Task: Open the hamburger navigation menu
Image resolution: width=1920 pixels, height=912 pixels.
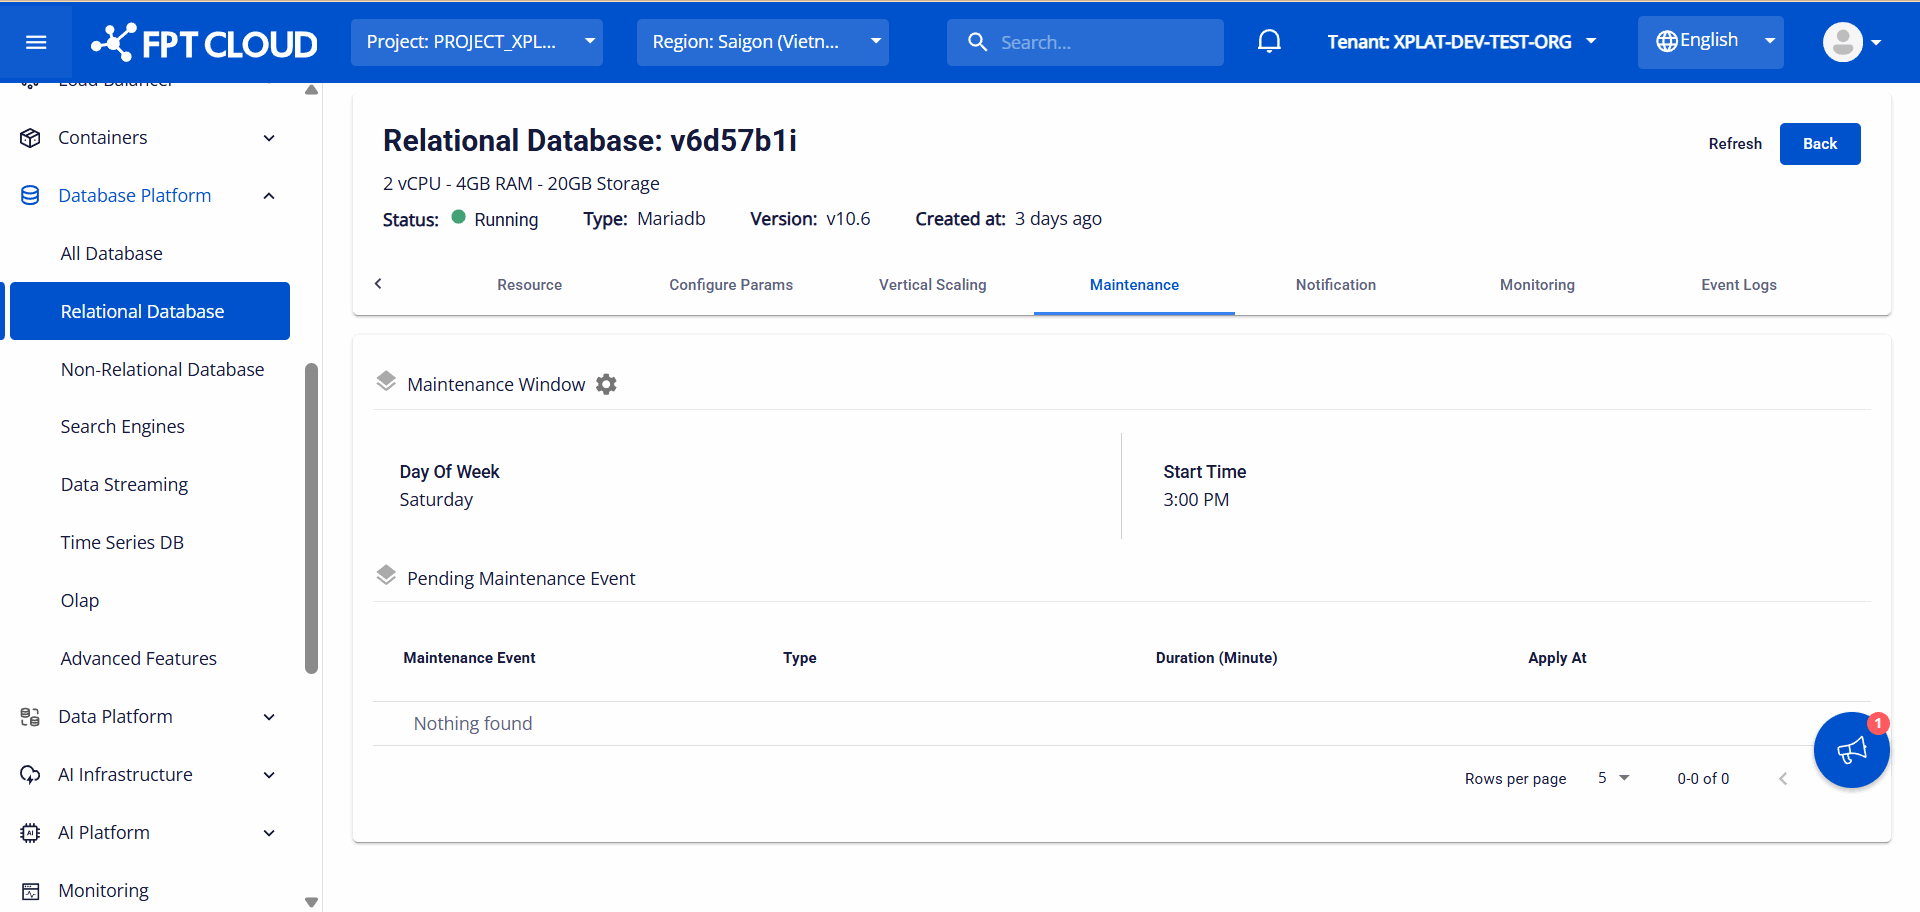Action: tap(36, 42)
